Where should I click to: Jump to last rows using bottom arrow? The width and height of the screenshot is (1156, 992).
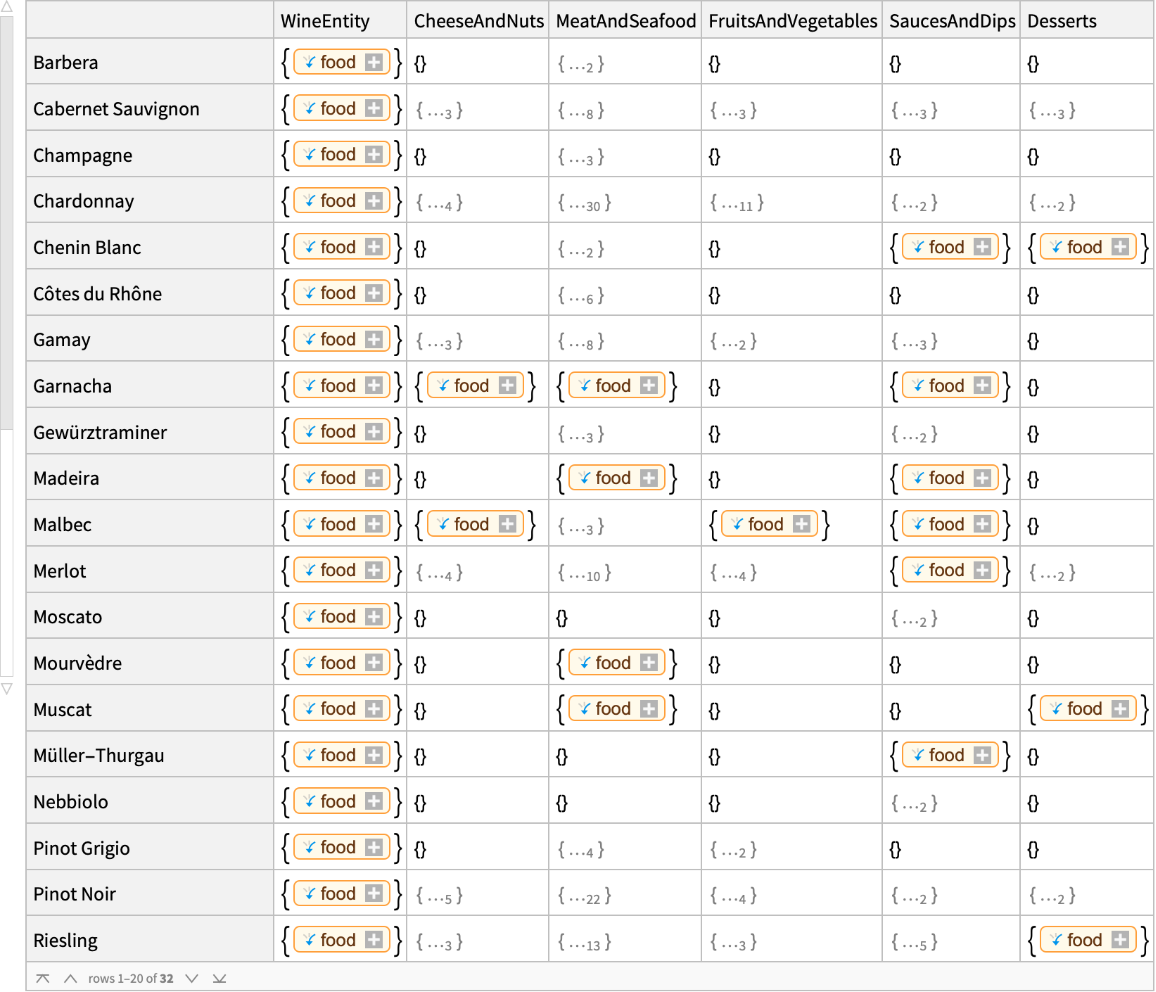click(x=219, y=979)
